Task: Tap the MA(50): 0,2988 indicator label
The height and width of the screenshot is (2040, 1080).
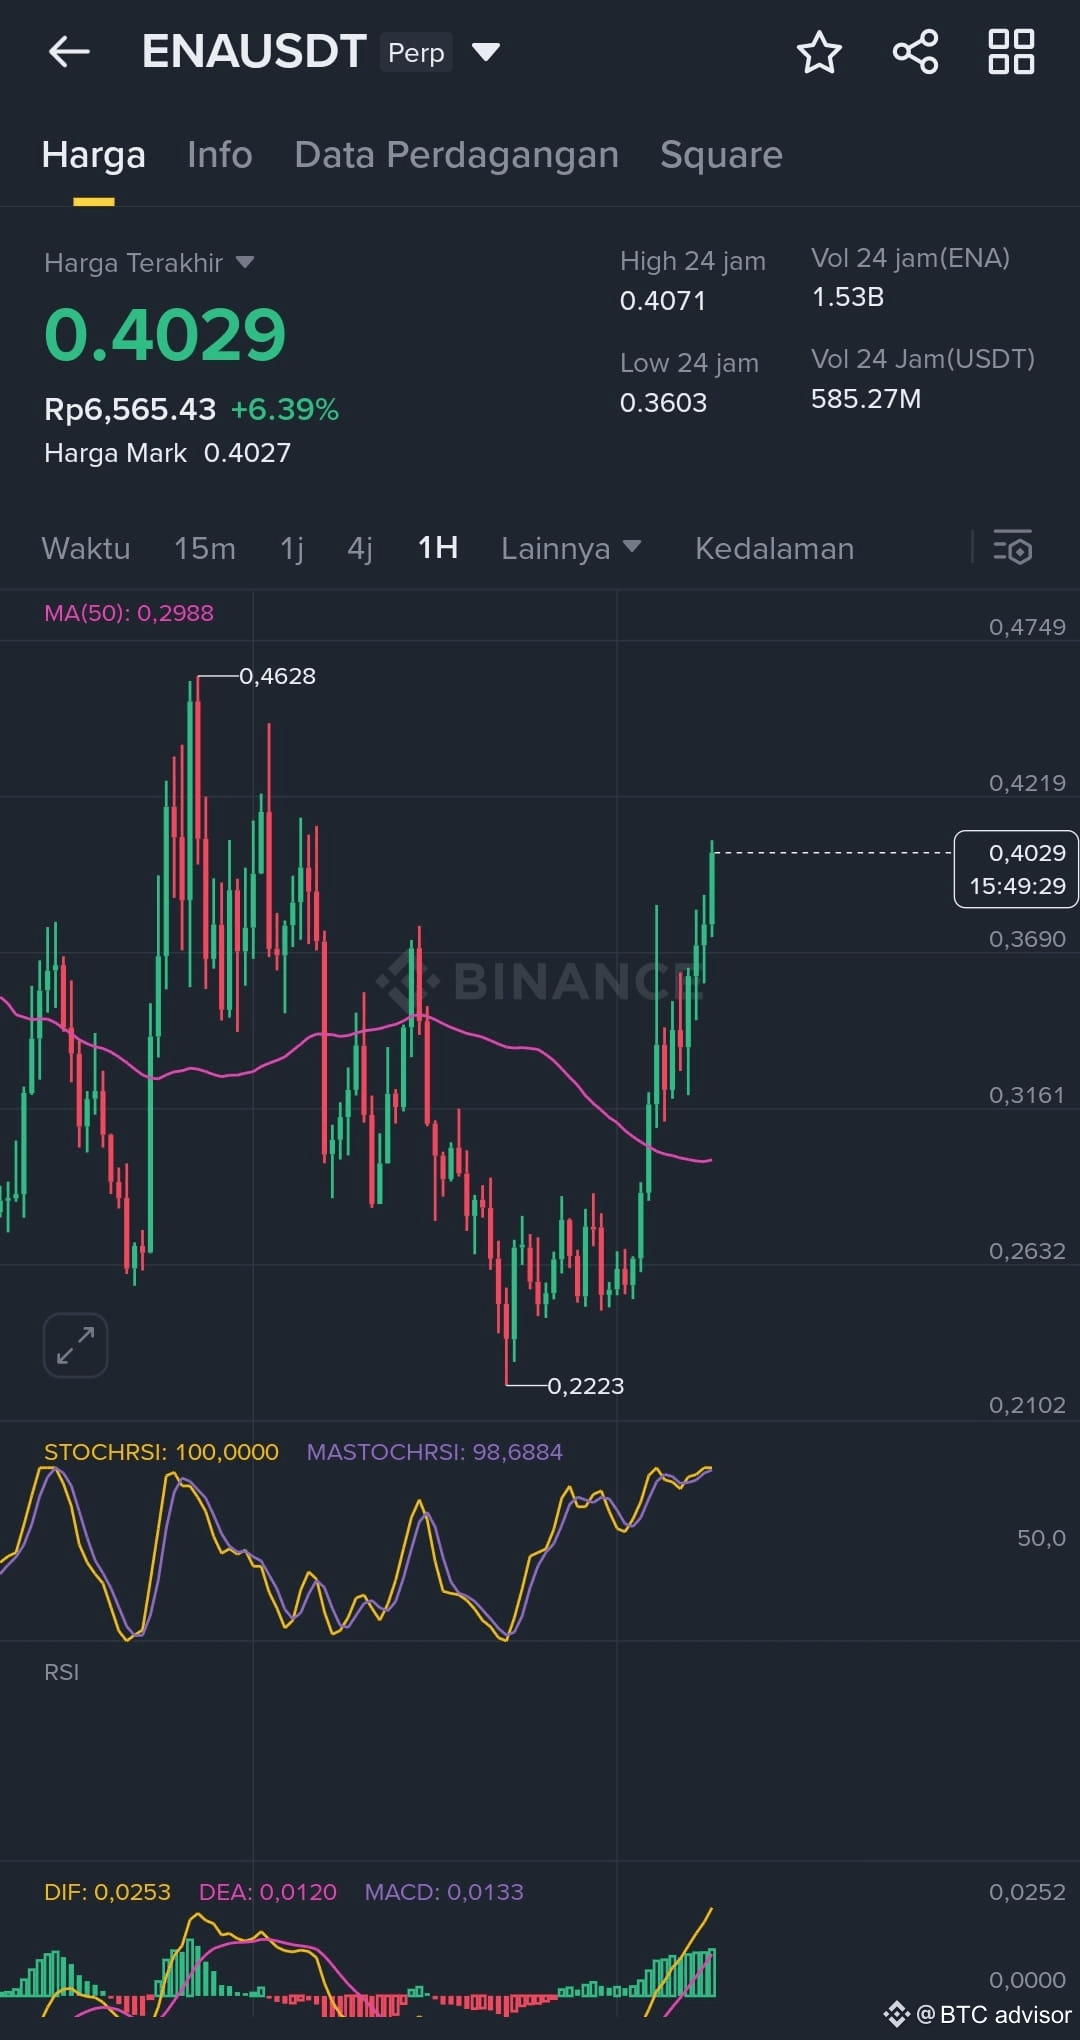Action: click(x=129, y=613)
